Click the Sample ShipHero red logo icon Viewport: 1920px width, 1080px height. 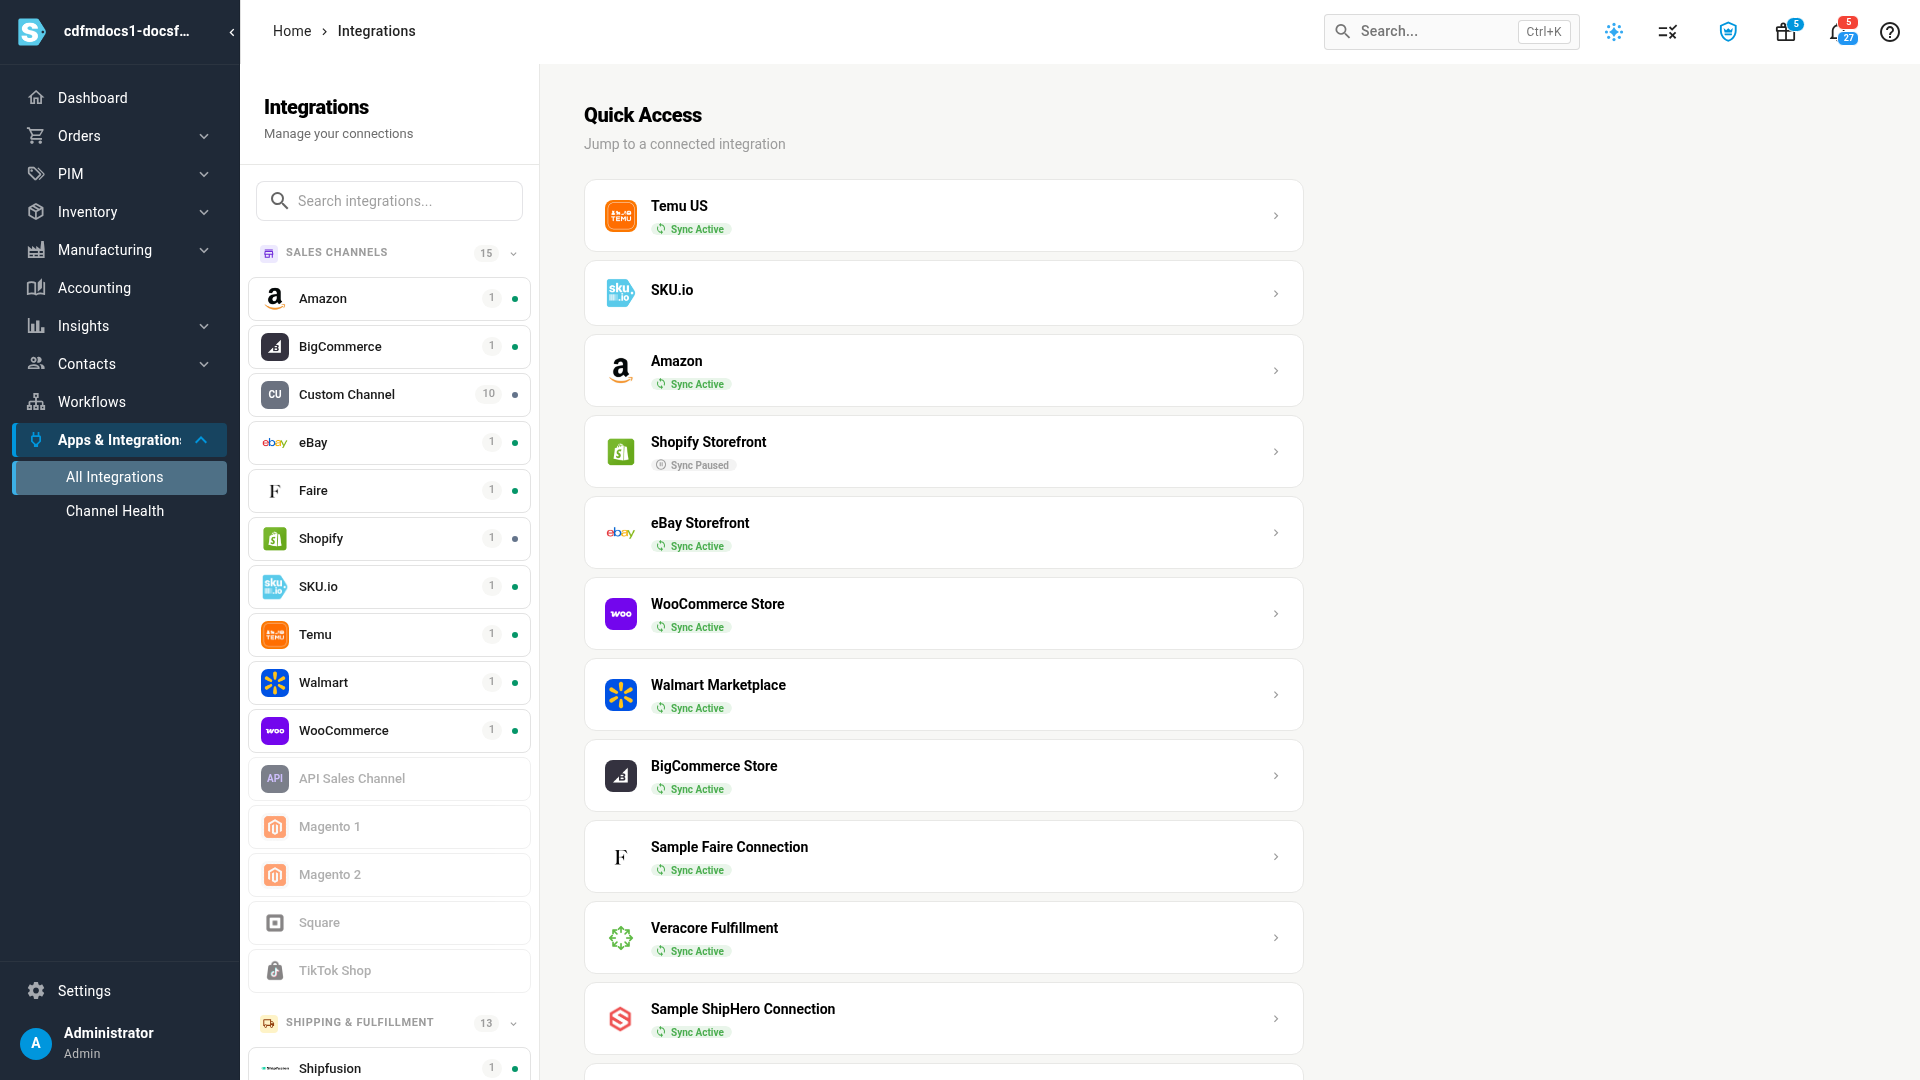[621, 1019]
